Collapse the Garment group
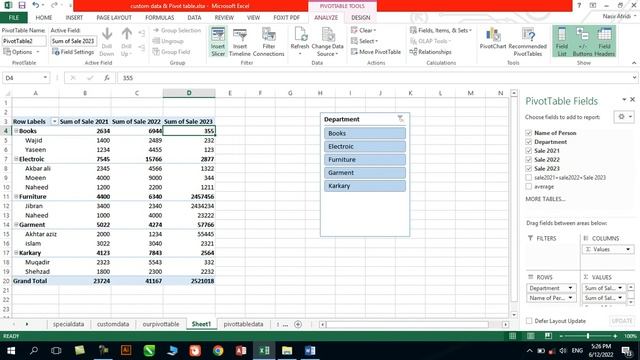 pos(16,225)
